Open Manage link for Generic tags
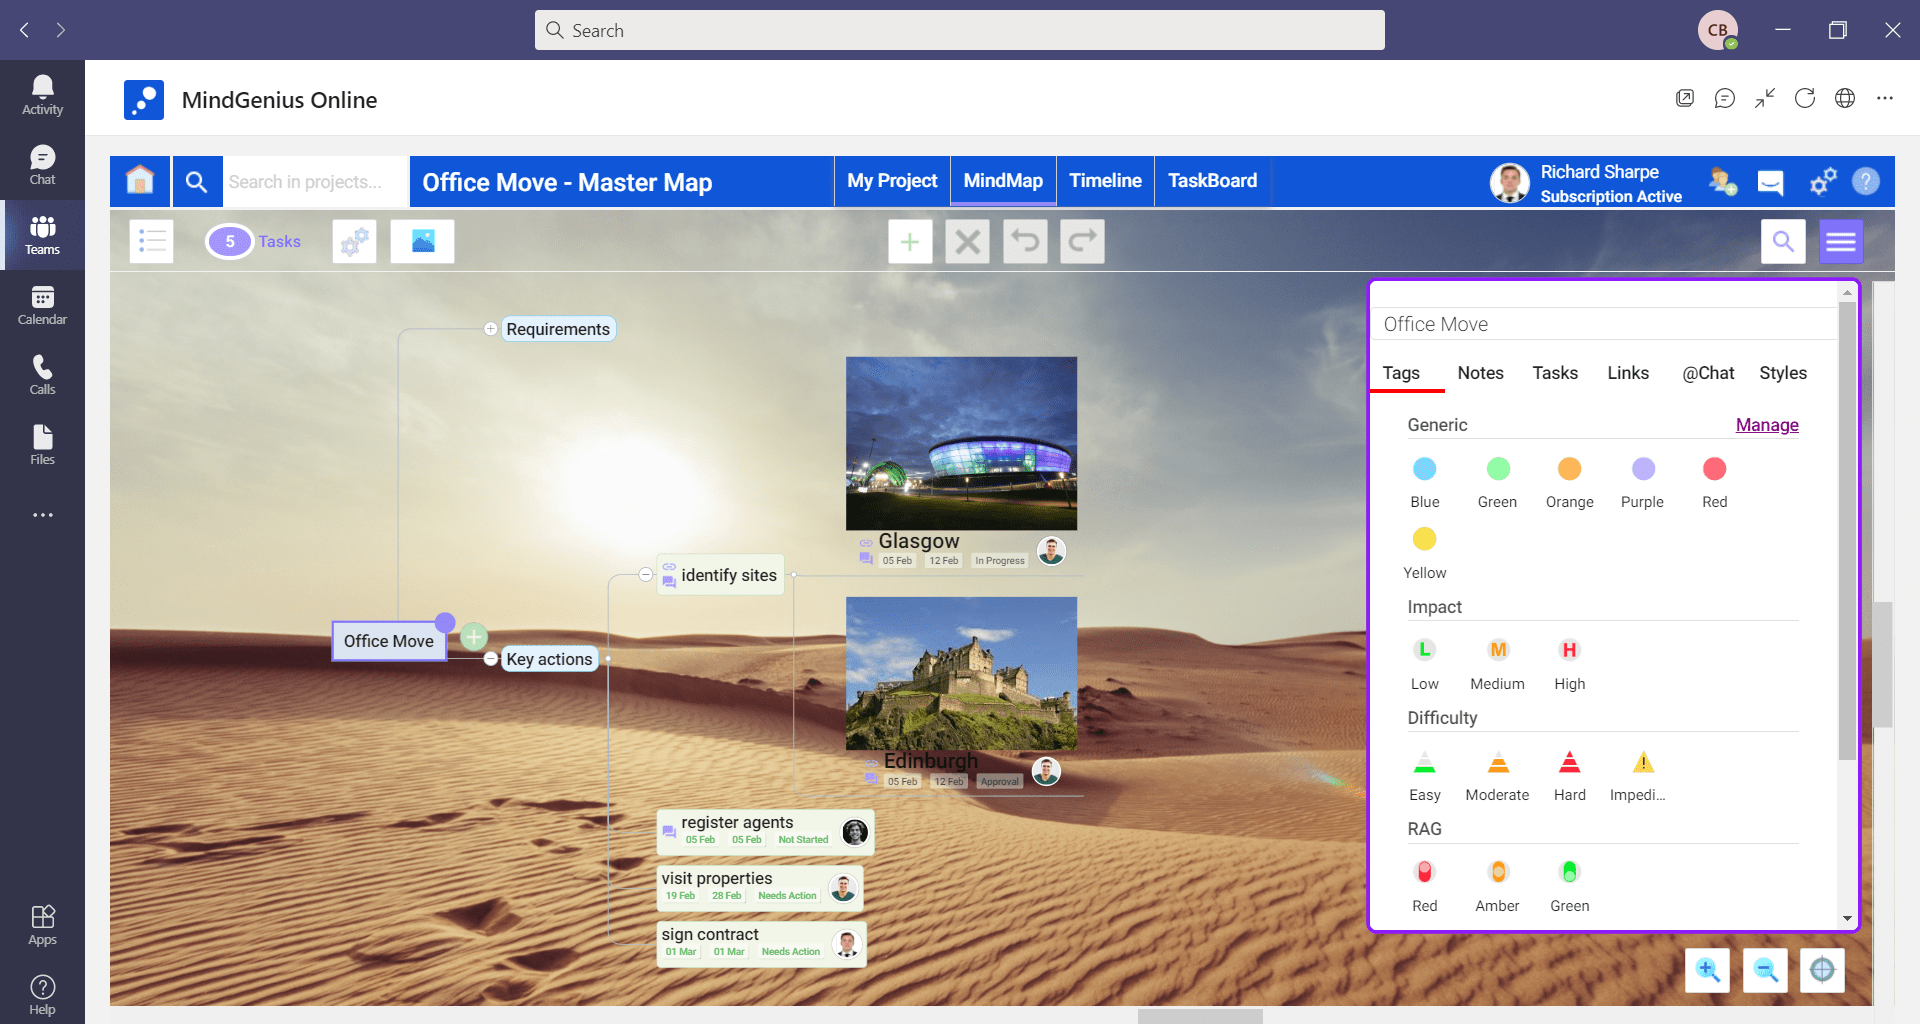Image resolution: width=1920 pixels, height=1024 pixels. [1766, 425]
